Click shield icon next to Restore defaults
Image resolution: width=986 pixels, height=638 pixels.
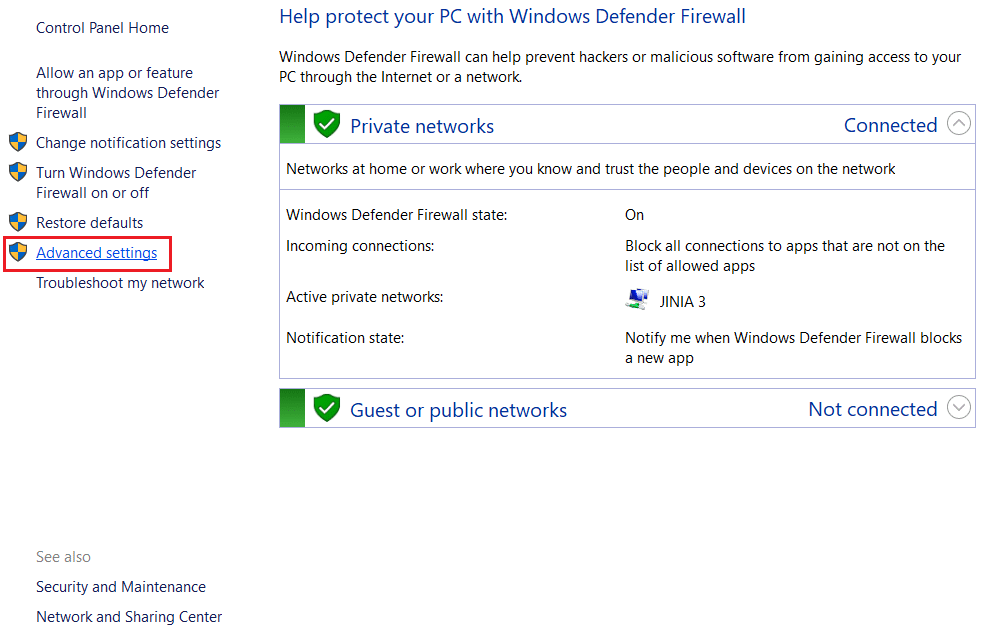tap(18, 222)
